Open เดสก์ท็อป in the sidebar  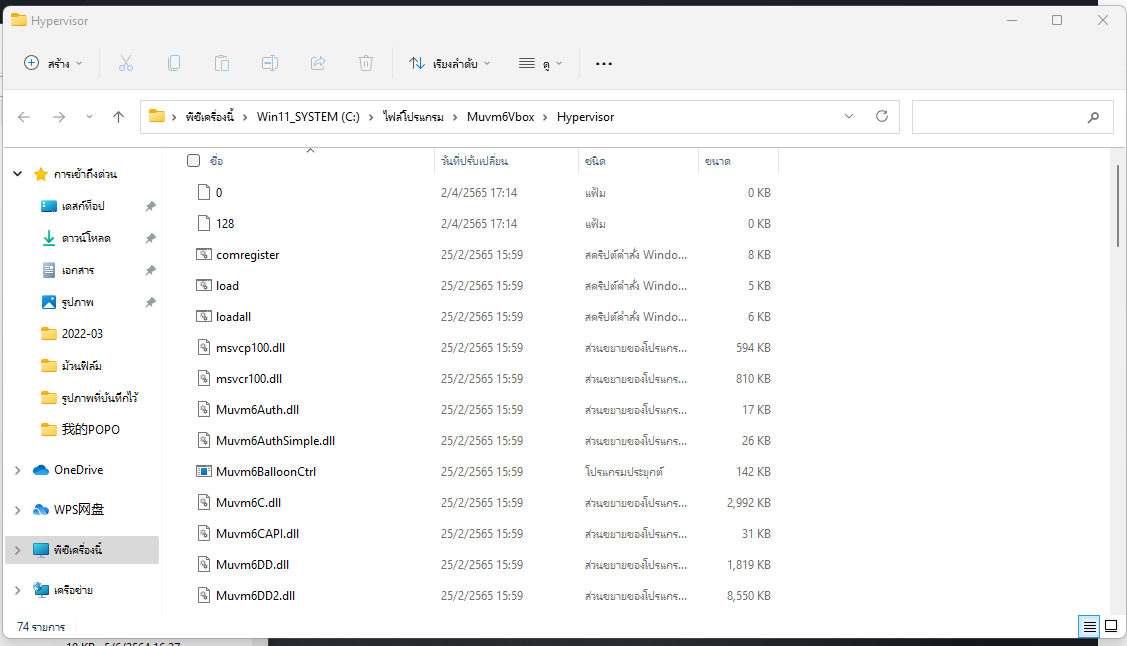[83, 206]
